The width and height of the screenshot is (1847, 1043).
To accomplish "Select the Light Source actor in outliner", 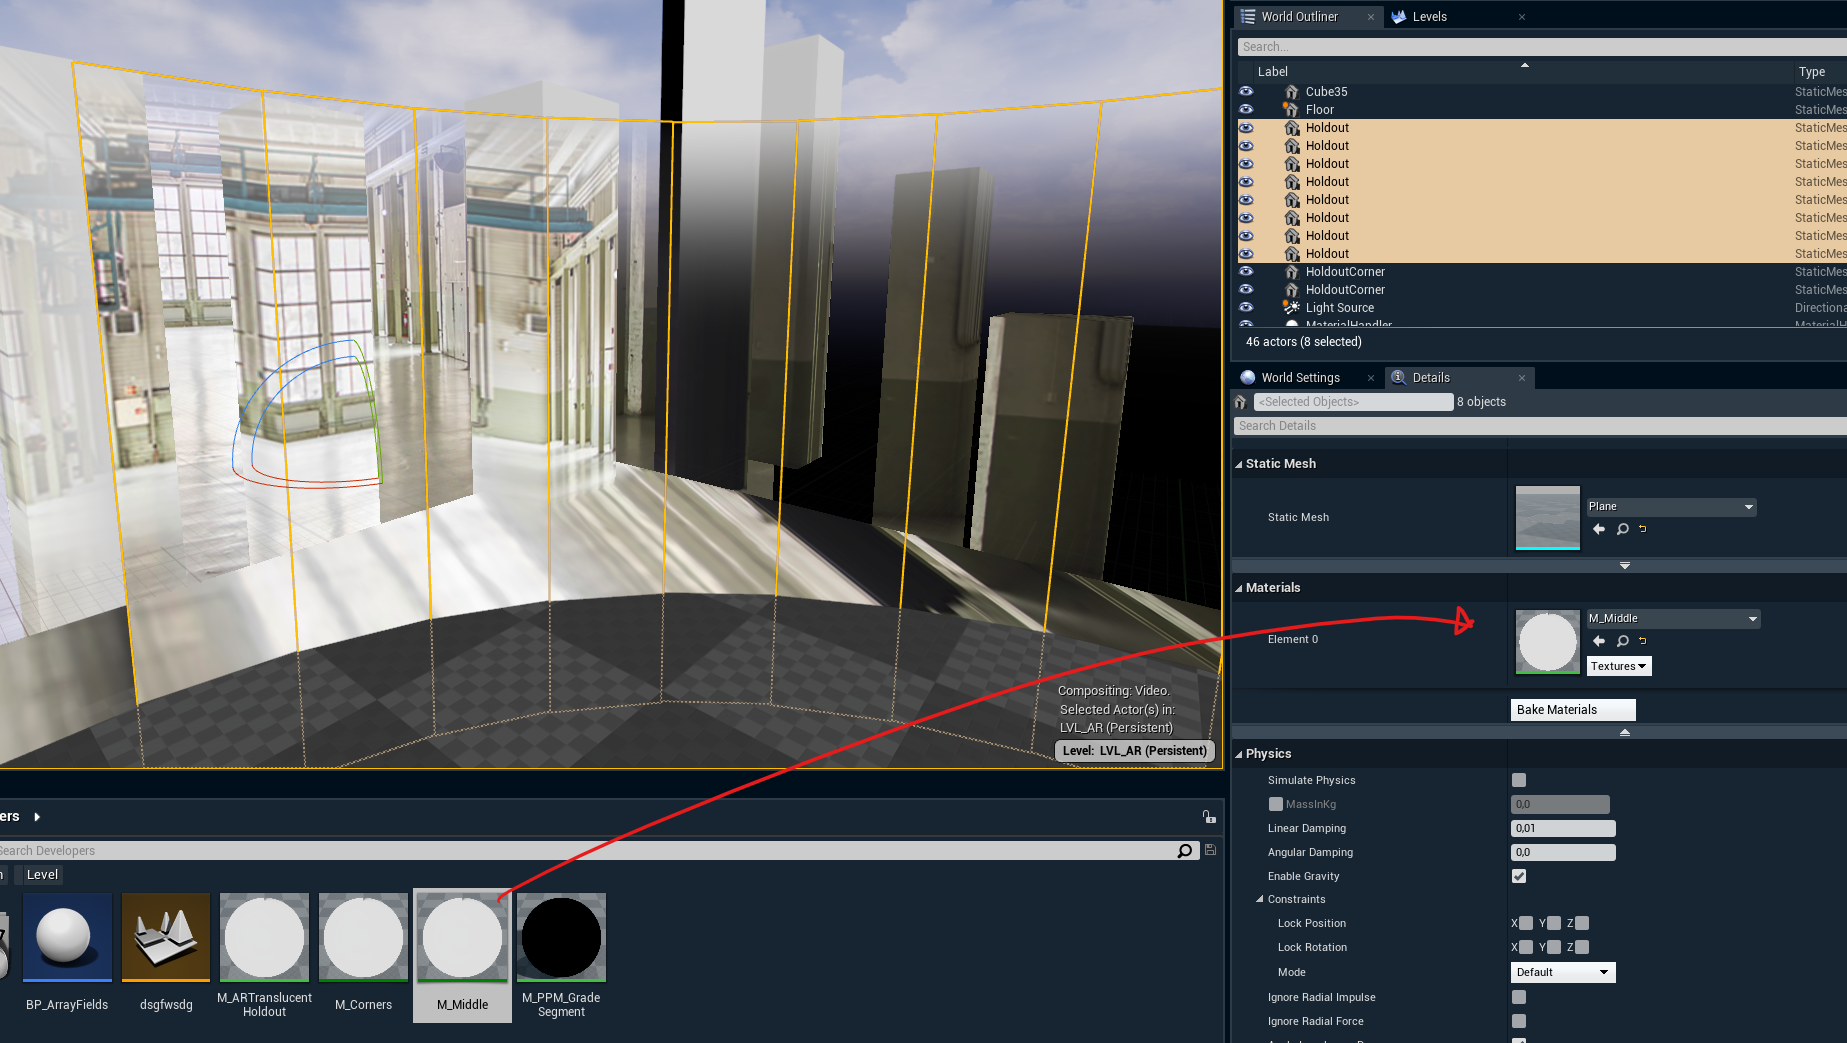I will point(1339,308).
